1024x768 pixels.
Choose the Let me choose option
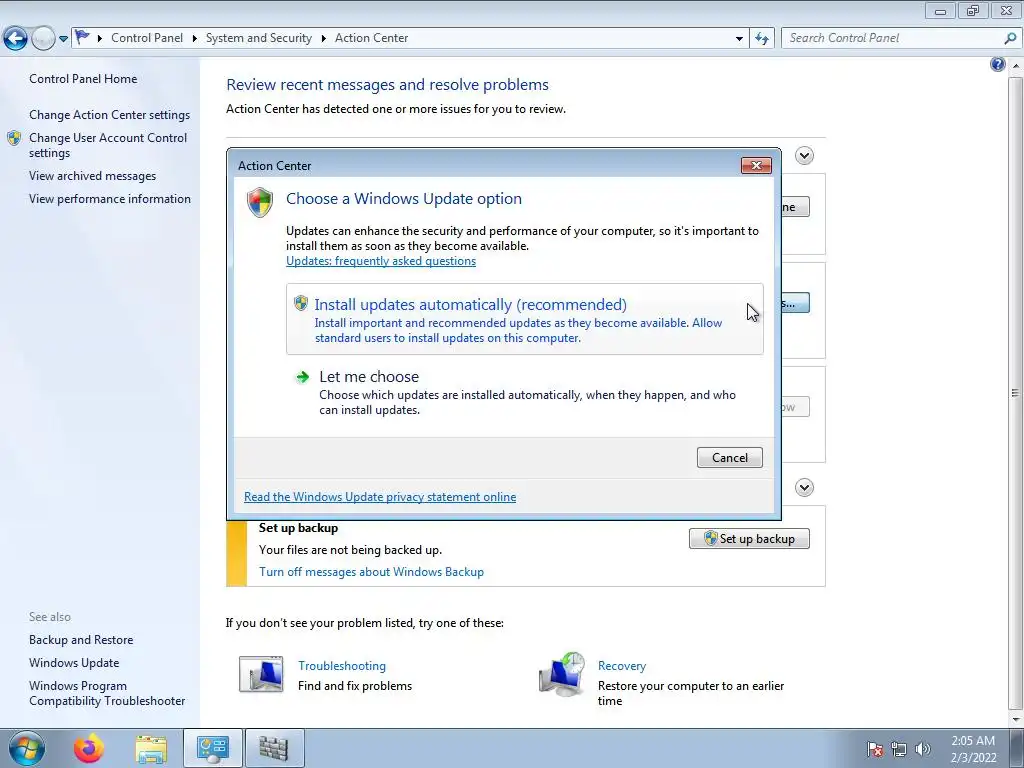(x=524, y=392)
